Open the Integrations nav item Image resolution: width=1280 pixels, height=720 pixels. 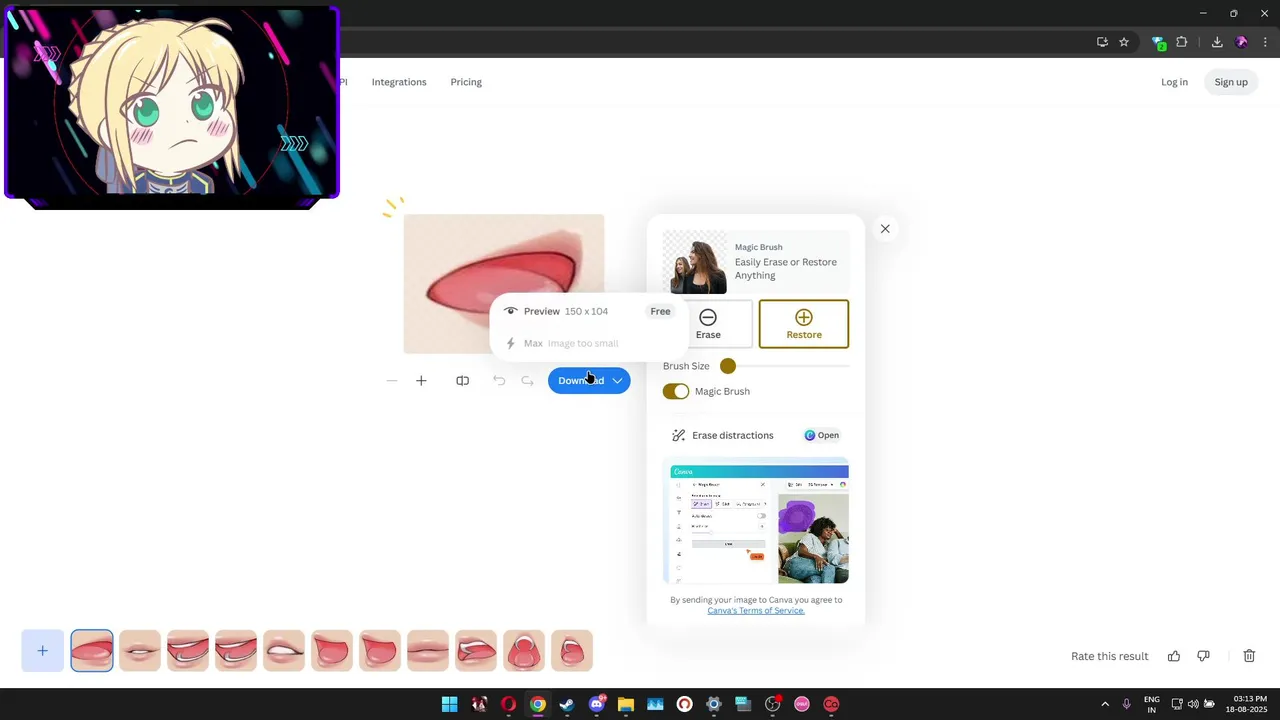click(399, 82)
